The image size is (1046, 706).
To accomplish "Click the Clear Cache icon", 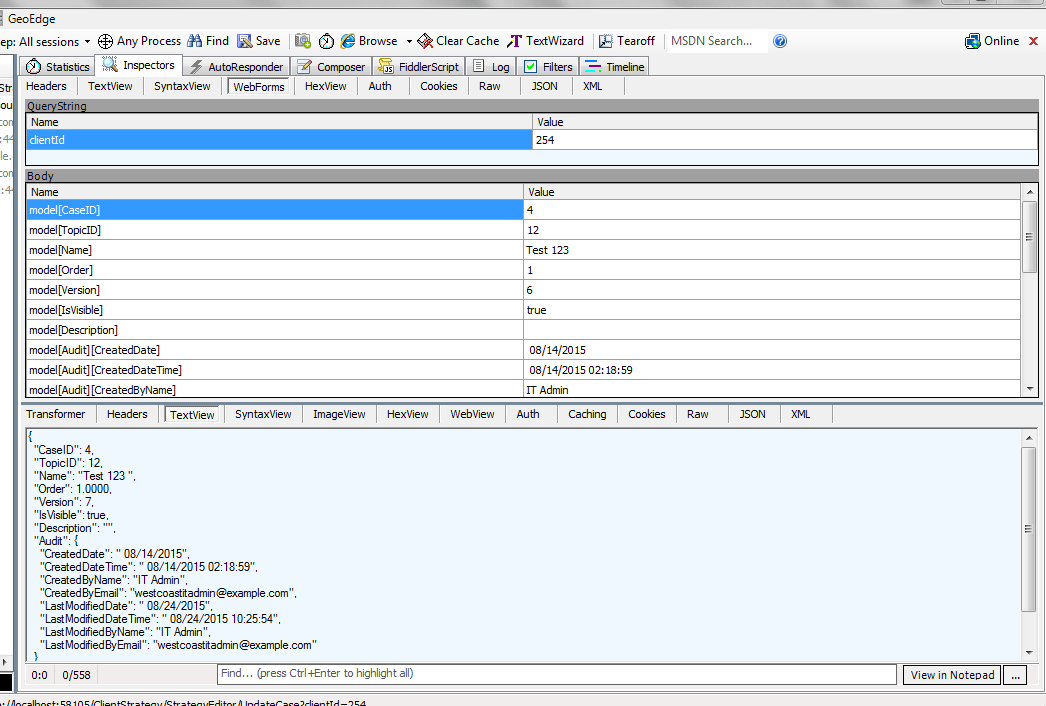I will click(x=425, y=41).
